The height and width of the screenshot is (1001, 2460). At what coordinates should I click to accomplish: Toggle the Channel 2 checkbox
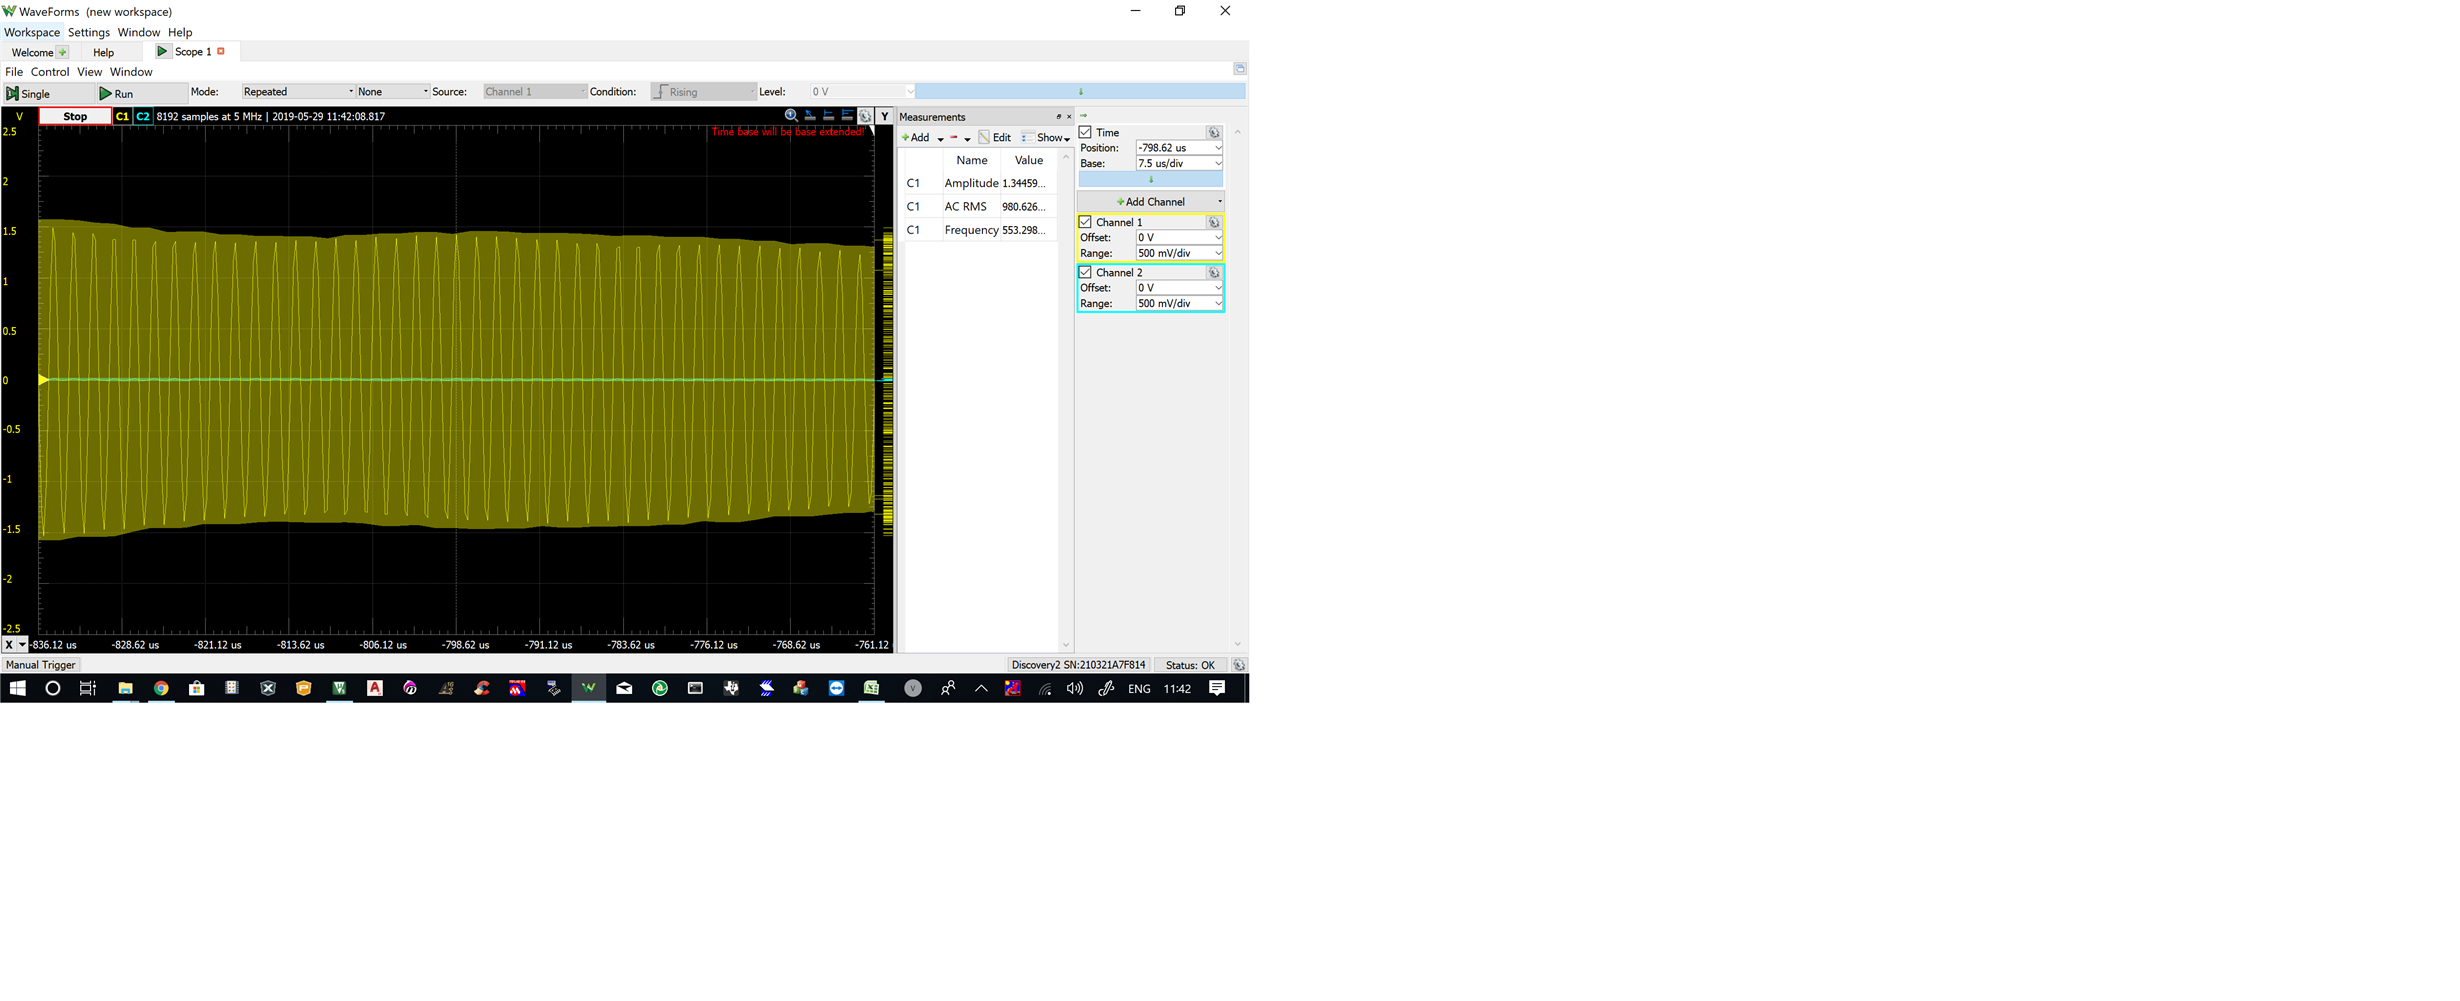[x=1085, y=272]
